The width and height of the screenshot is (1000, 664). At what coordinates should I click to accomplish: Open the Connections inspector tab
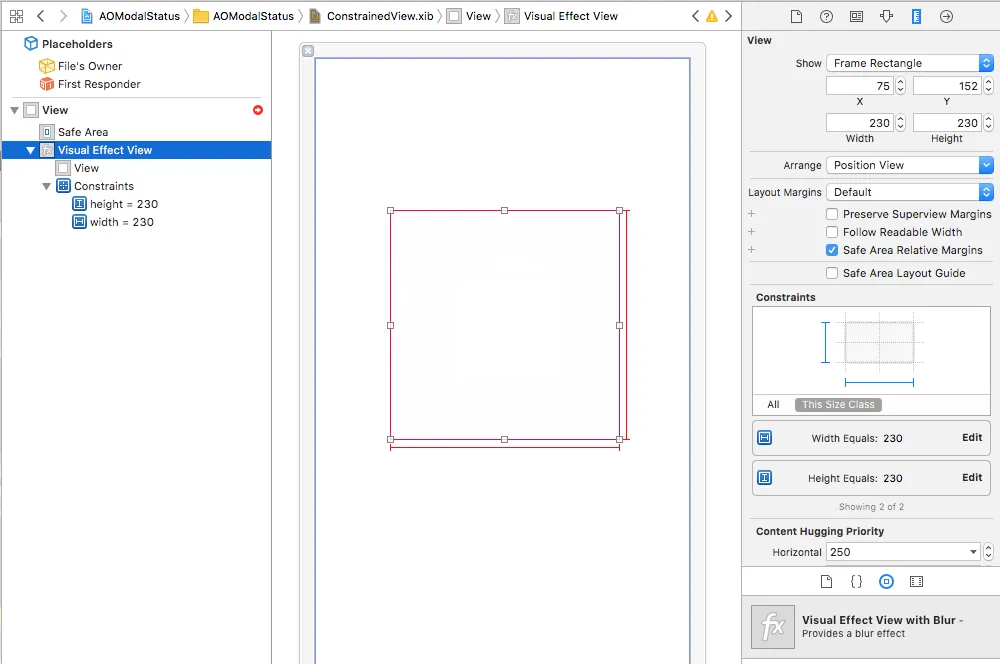coord(946,17)
